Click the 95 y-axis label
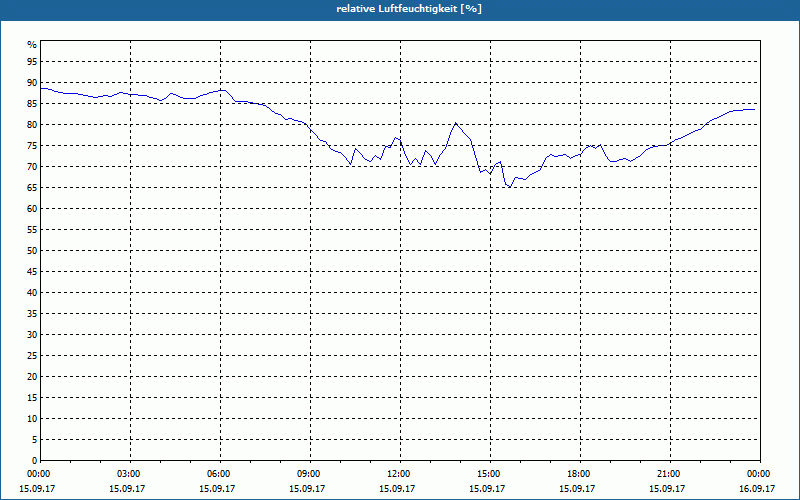The width and height of the screenshot is (800, 500). coord(32,62)
